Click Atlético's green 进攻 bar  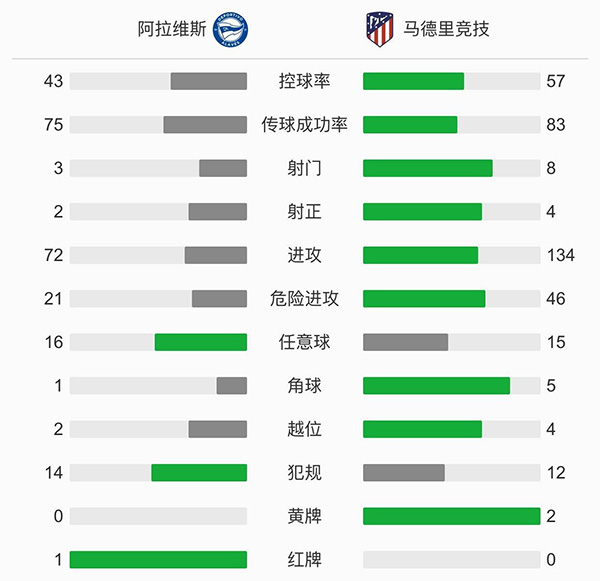click(x=420, y=255)
